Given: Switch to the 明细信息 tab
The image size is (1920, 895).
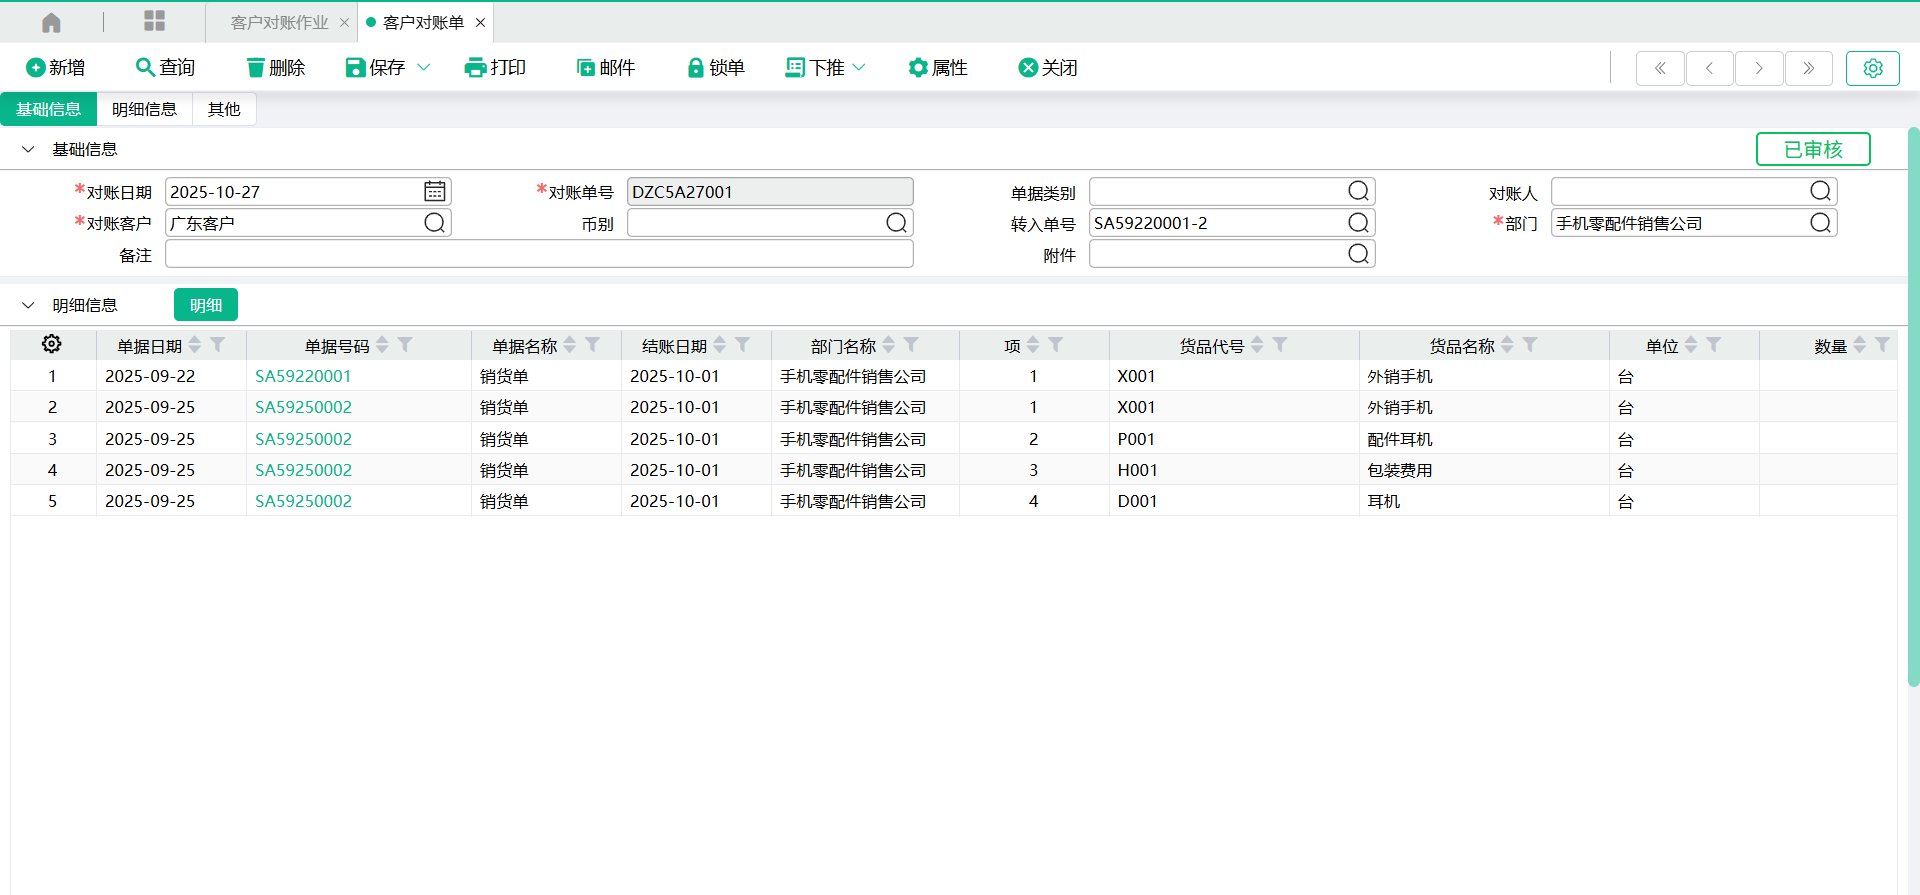Looking at the screenshot, I should pyautogui.click(x=144, y=110).
